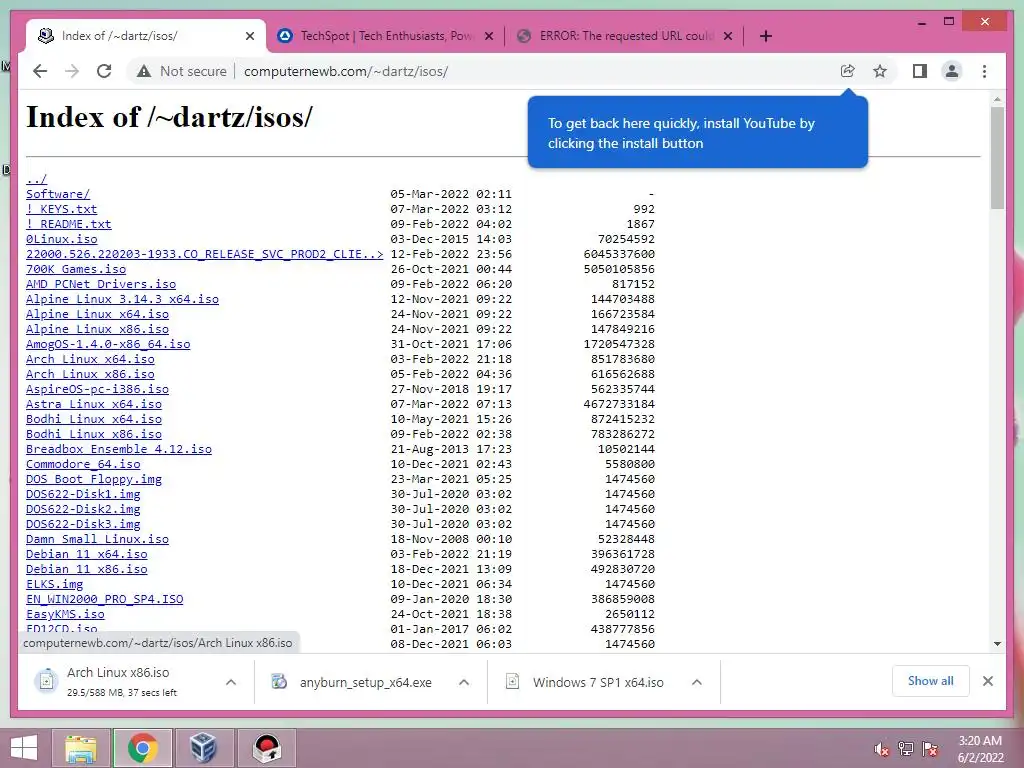The image size is (1024, 768).
Task: Download Commodore 64.iso
Action: tap(83, 464)
